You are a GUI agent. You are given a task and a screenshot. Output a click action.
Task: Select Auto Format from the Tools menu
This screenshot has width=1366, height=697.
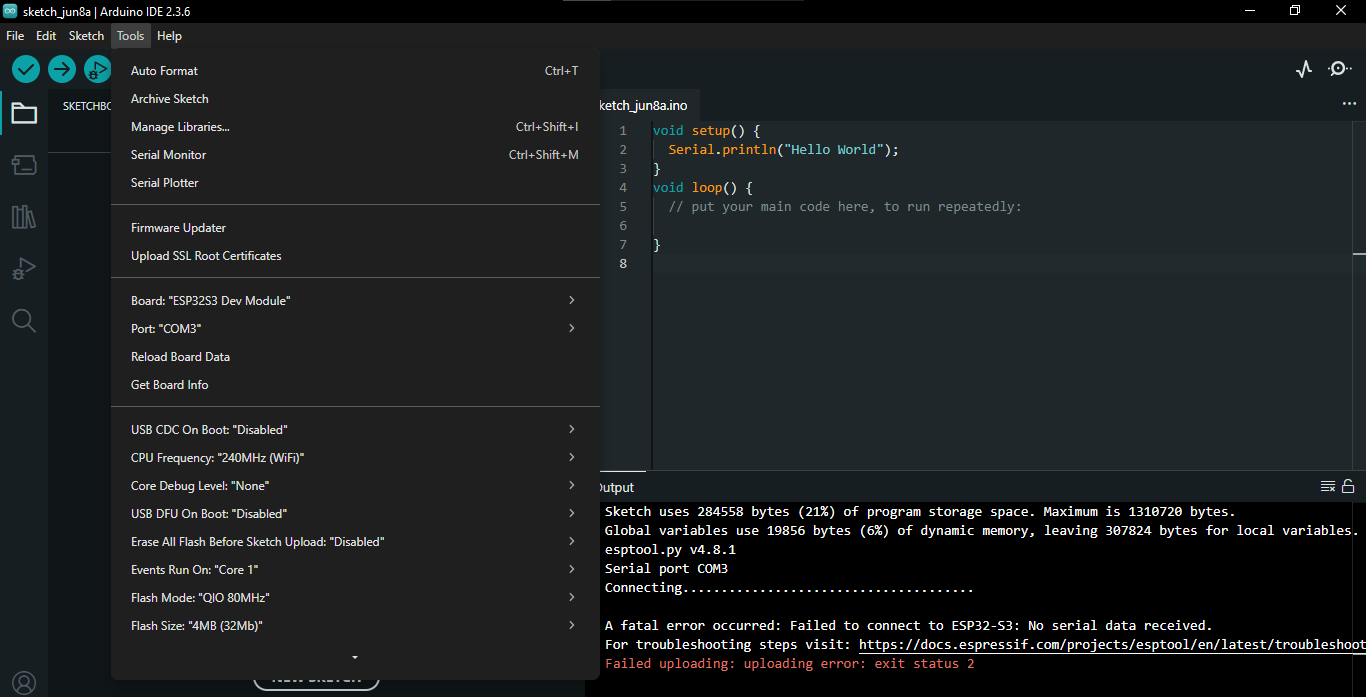click(x=165, y=71)
